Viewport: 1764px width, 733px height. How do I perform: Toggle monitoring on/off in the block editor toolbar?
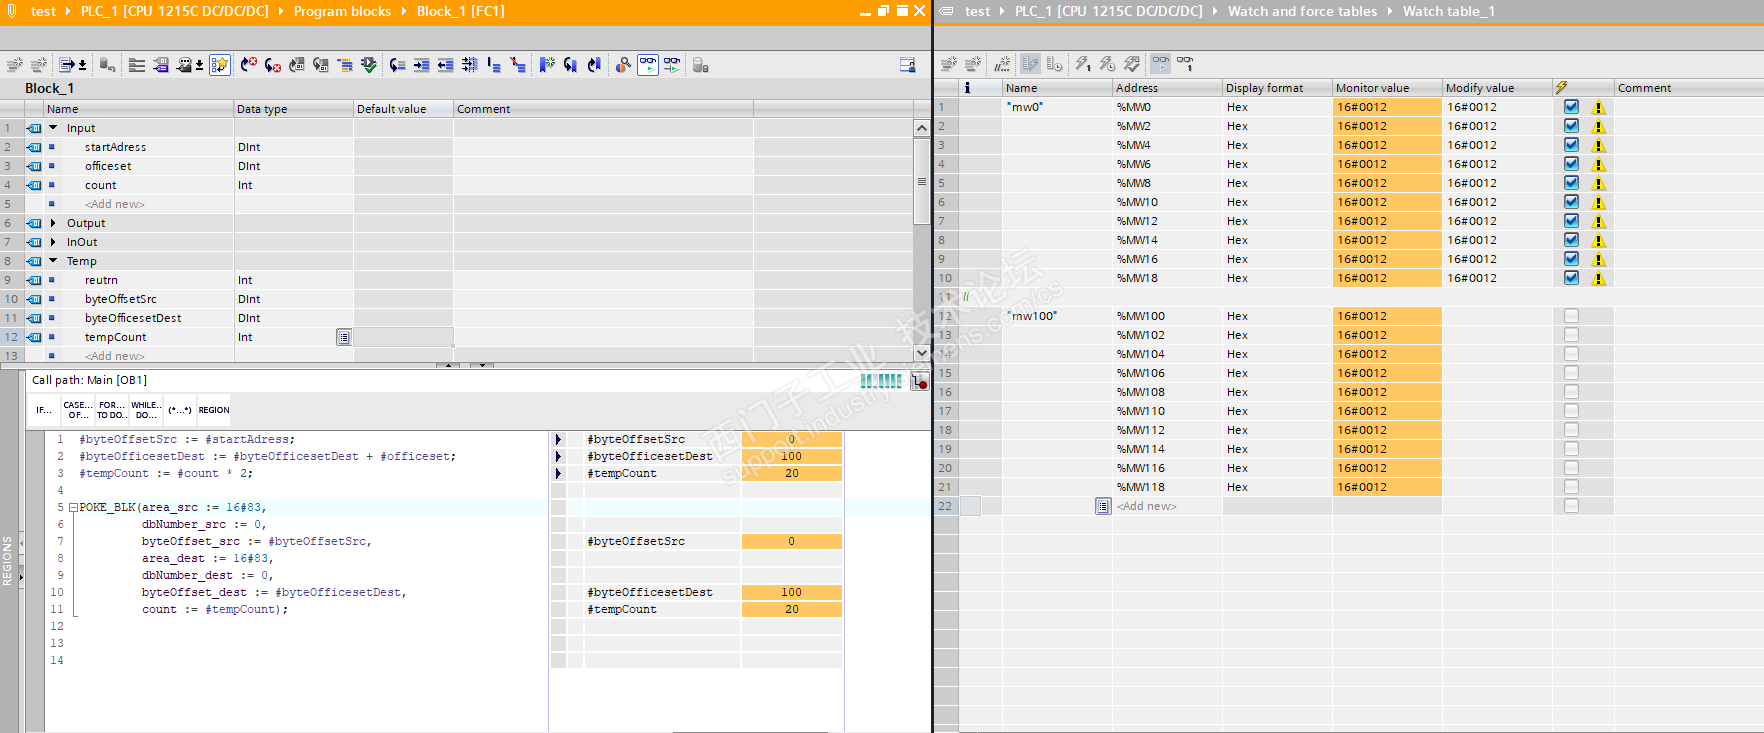pos(648,65)
